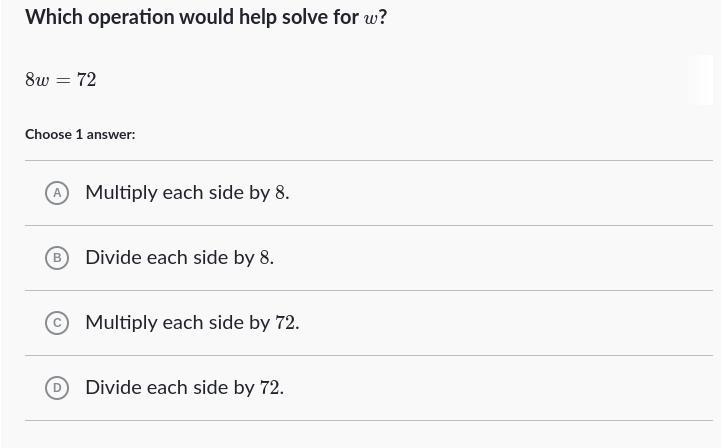722x448 pixels.
Task: Click the number 72 in option C
Action: pyautogui.click(x=285, y=323)
